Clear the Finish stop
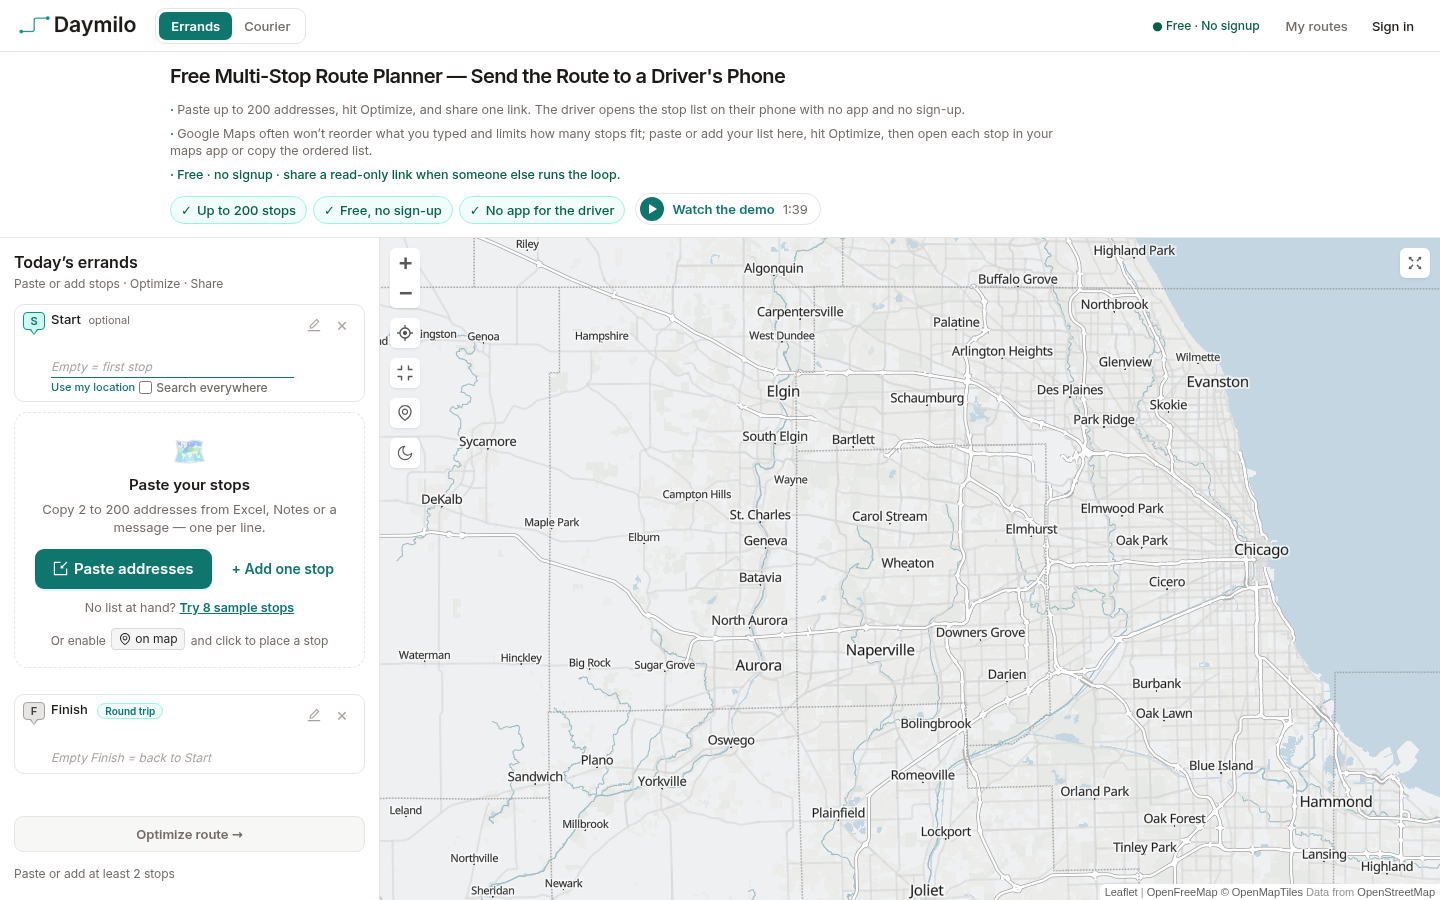Viewport: 1440px width, 900px height. [x=342, y=715]
